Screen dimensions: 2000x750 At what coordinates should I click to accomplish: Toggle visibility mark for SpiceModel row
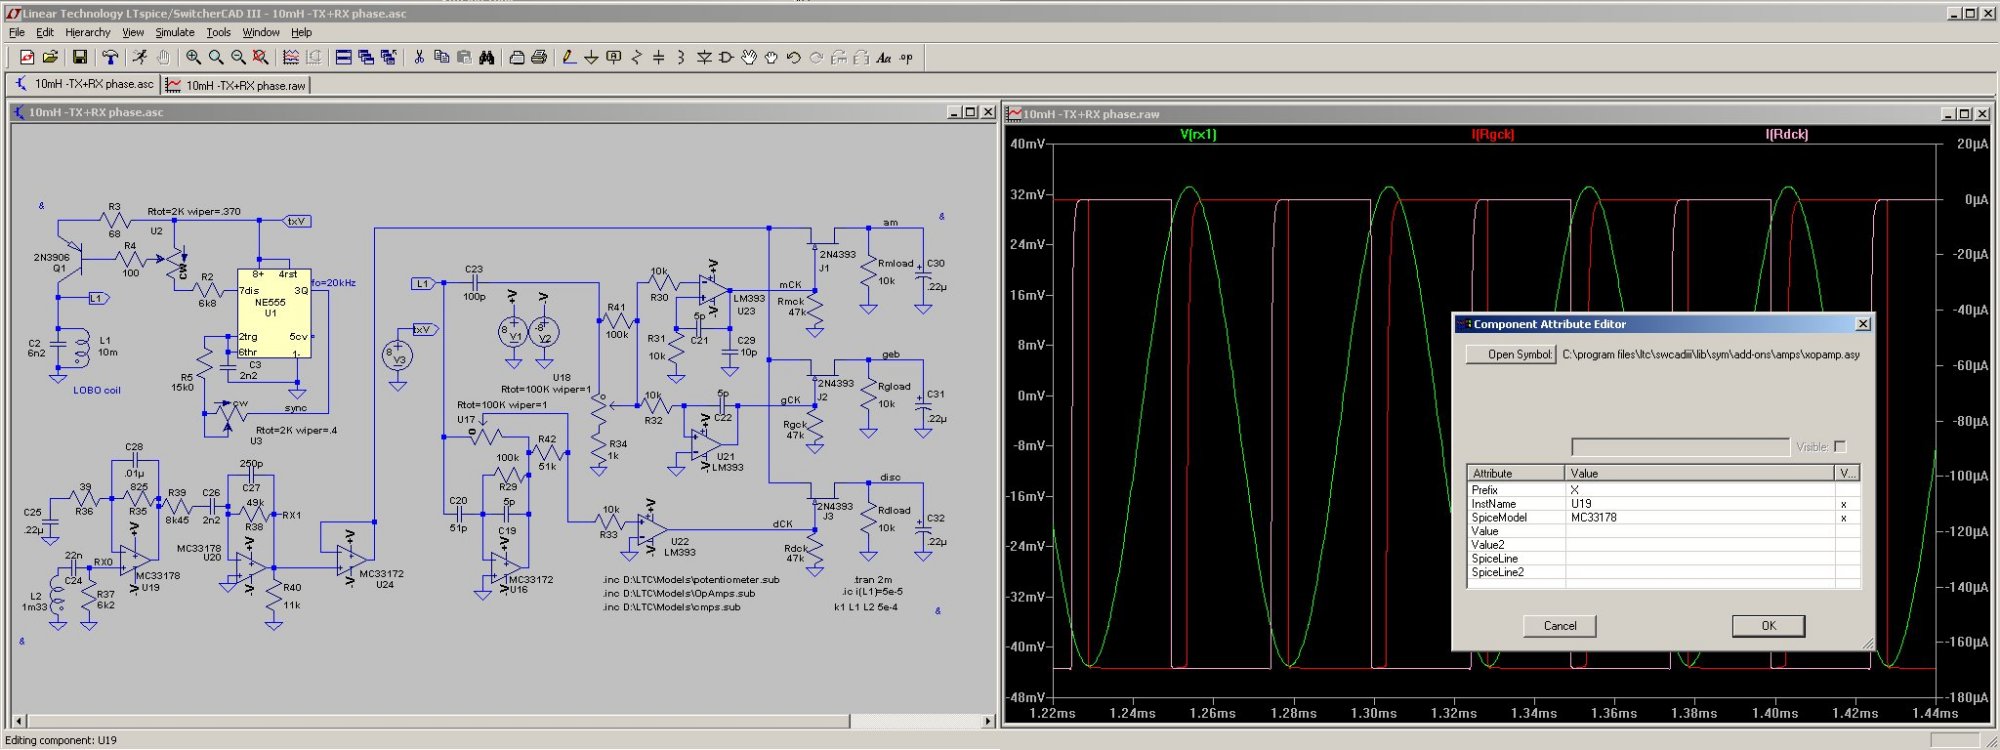(1843, 518)
